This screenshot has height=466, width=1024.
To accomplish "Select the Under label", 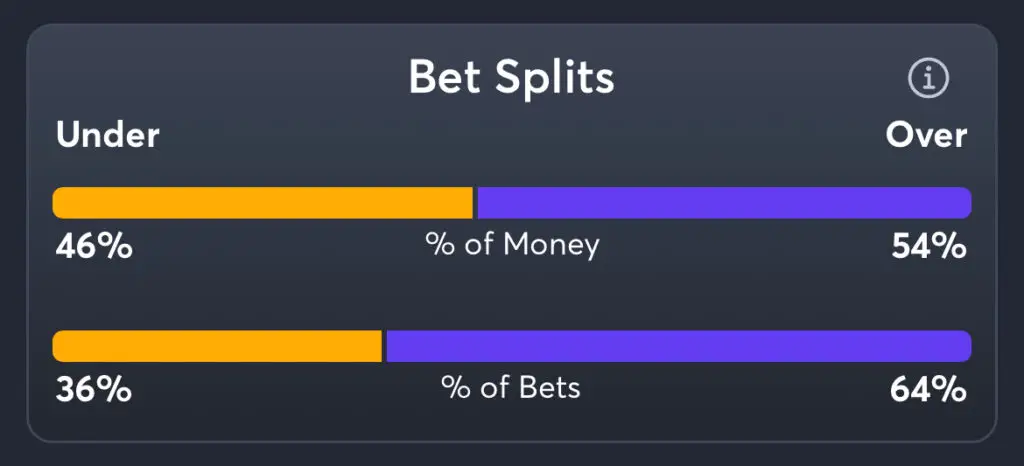I will pos(108,135).
